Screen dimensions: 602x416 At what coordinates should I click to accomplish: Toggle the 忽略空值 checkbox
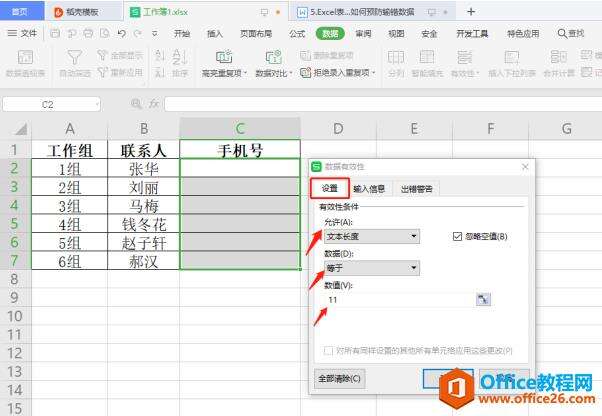457,236
